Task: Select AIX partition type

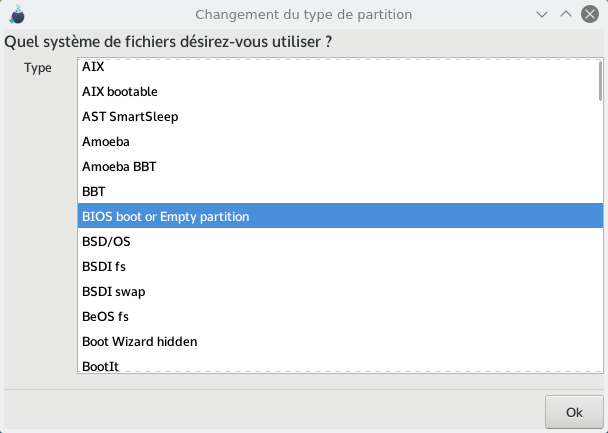Action: point(340,67)
